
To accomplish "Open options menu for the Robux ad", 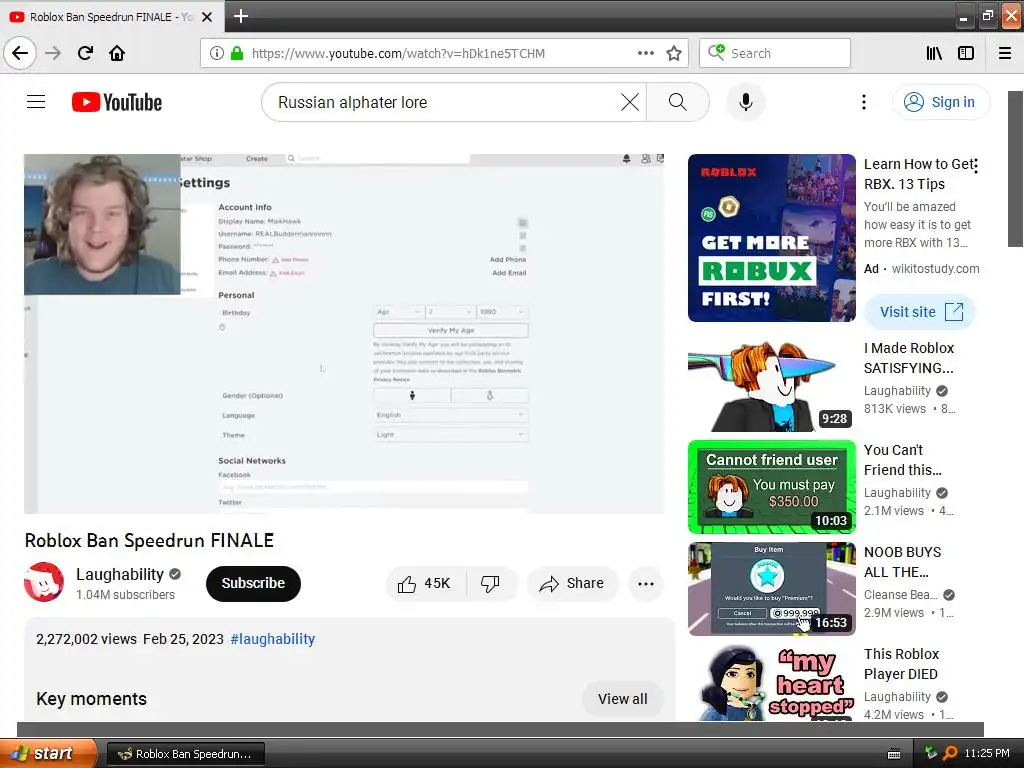I will (976, 166).
